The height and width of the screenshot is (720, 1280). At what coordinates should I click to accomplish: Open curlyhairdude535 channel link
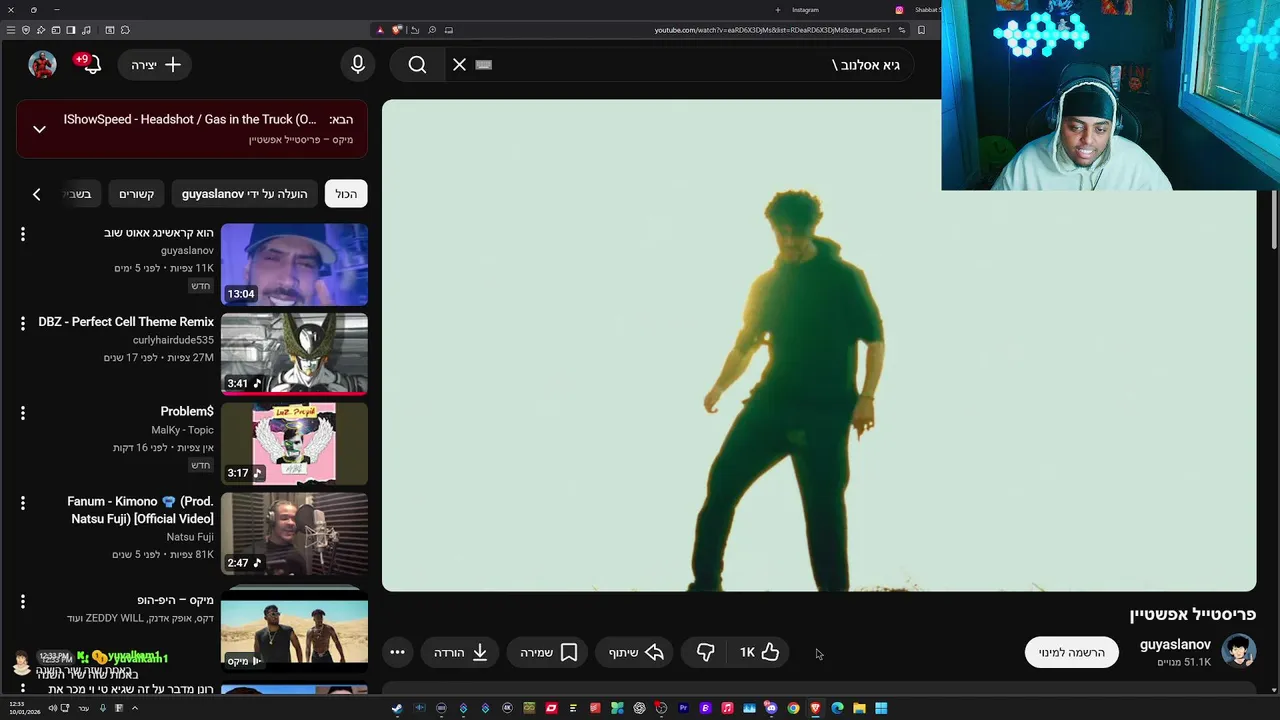(173, 340)
